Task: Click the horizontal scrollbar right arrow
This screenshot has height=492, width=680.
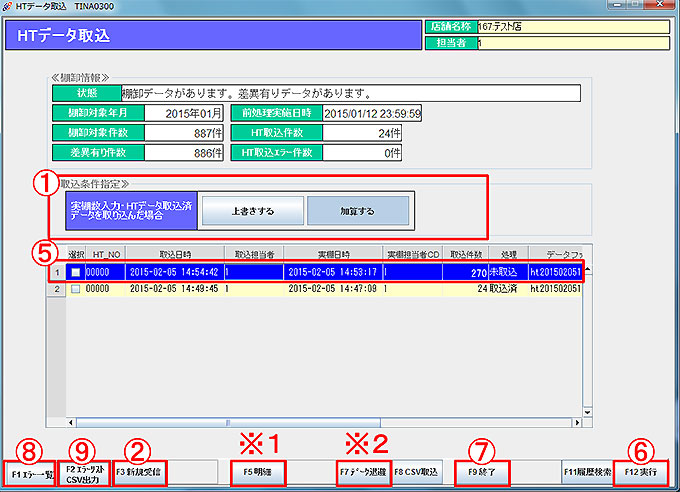Action: pyautogui.click(x=573, y=423)
